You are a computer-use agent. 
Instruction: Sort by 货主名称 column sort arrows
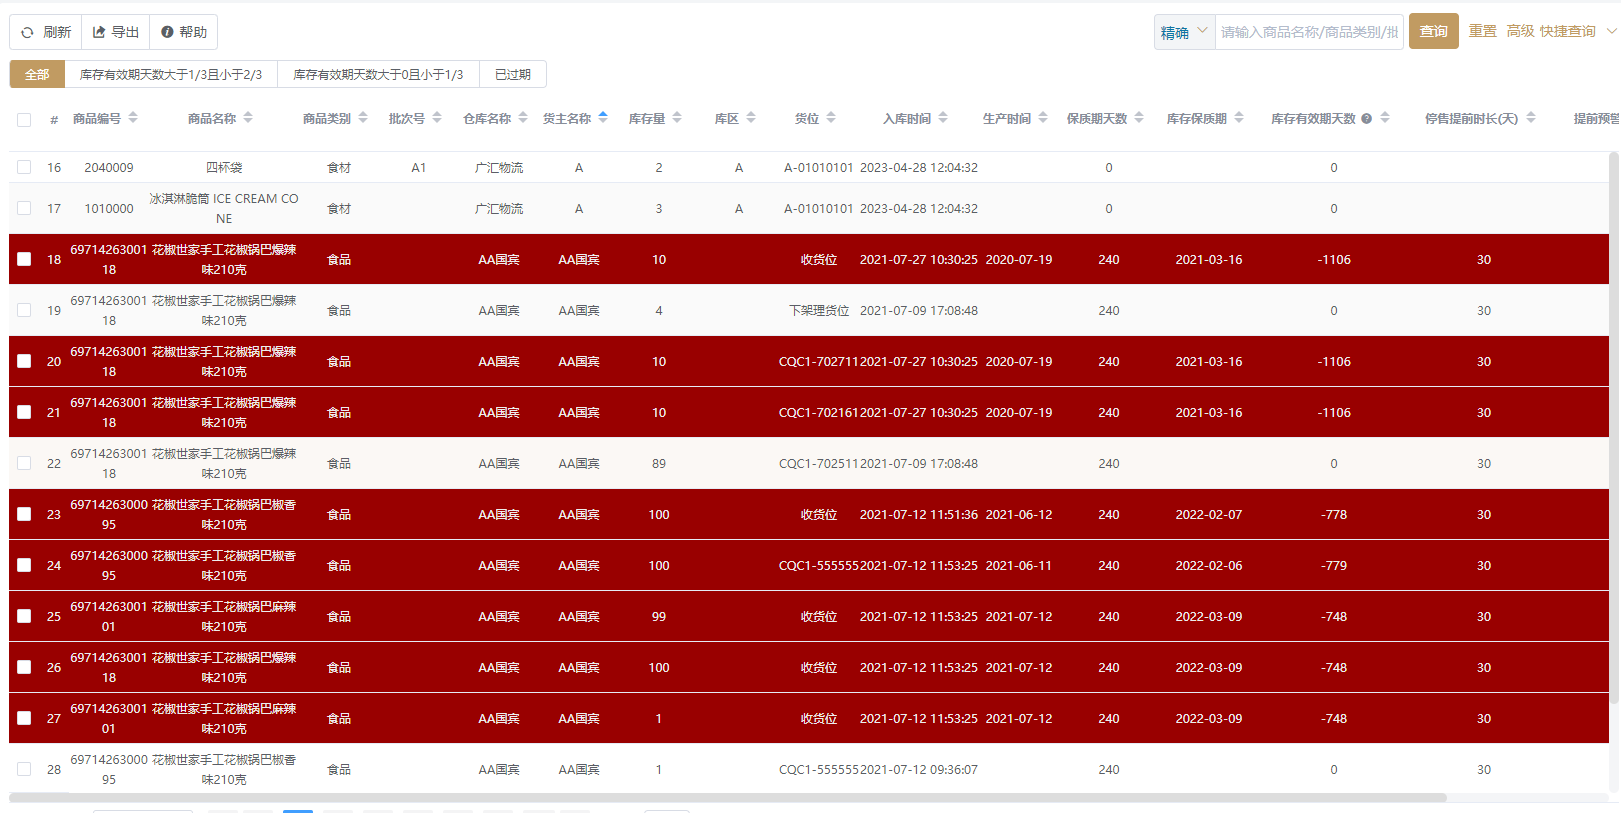[603, 118]
